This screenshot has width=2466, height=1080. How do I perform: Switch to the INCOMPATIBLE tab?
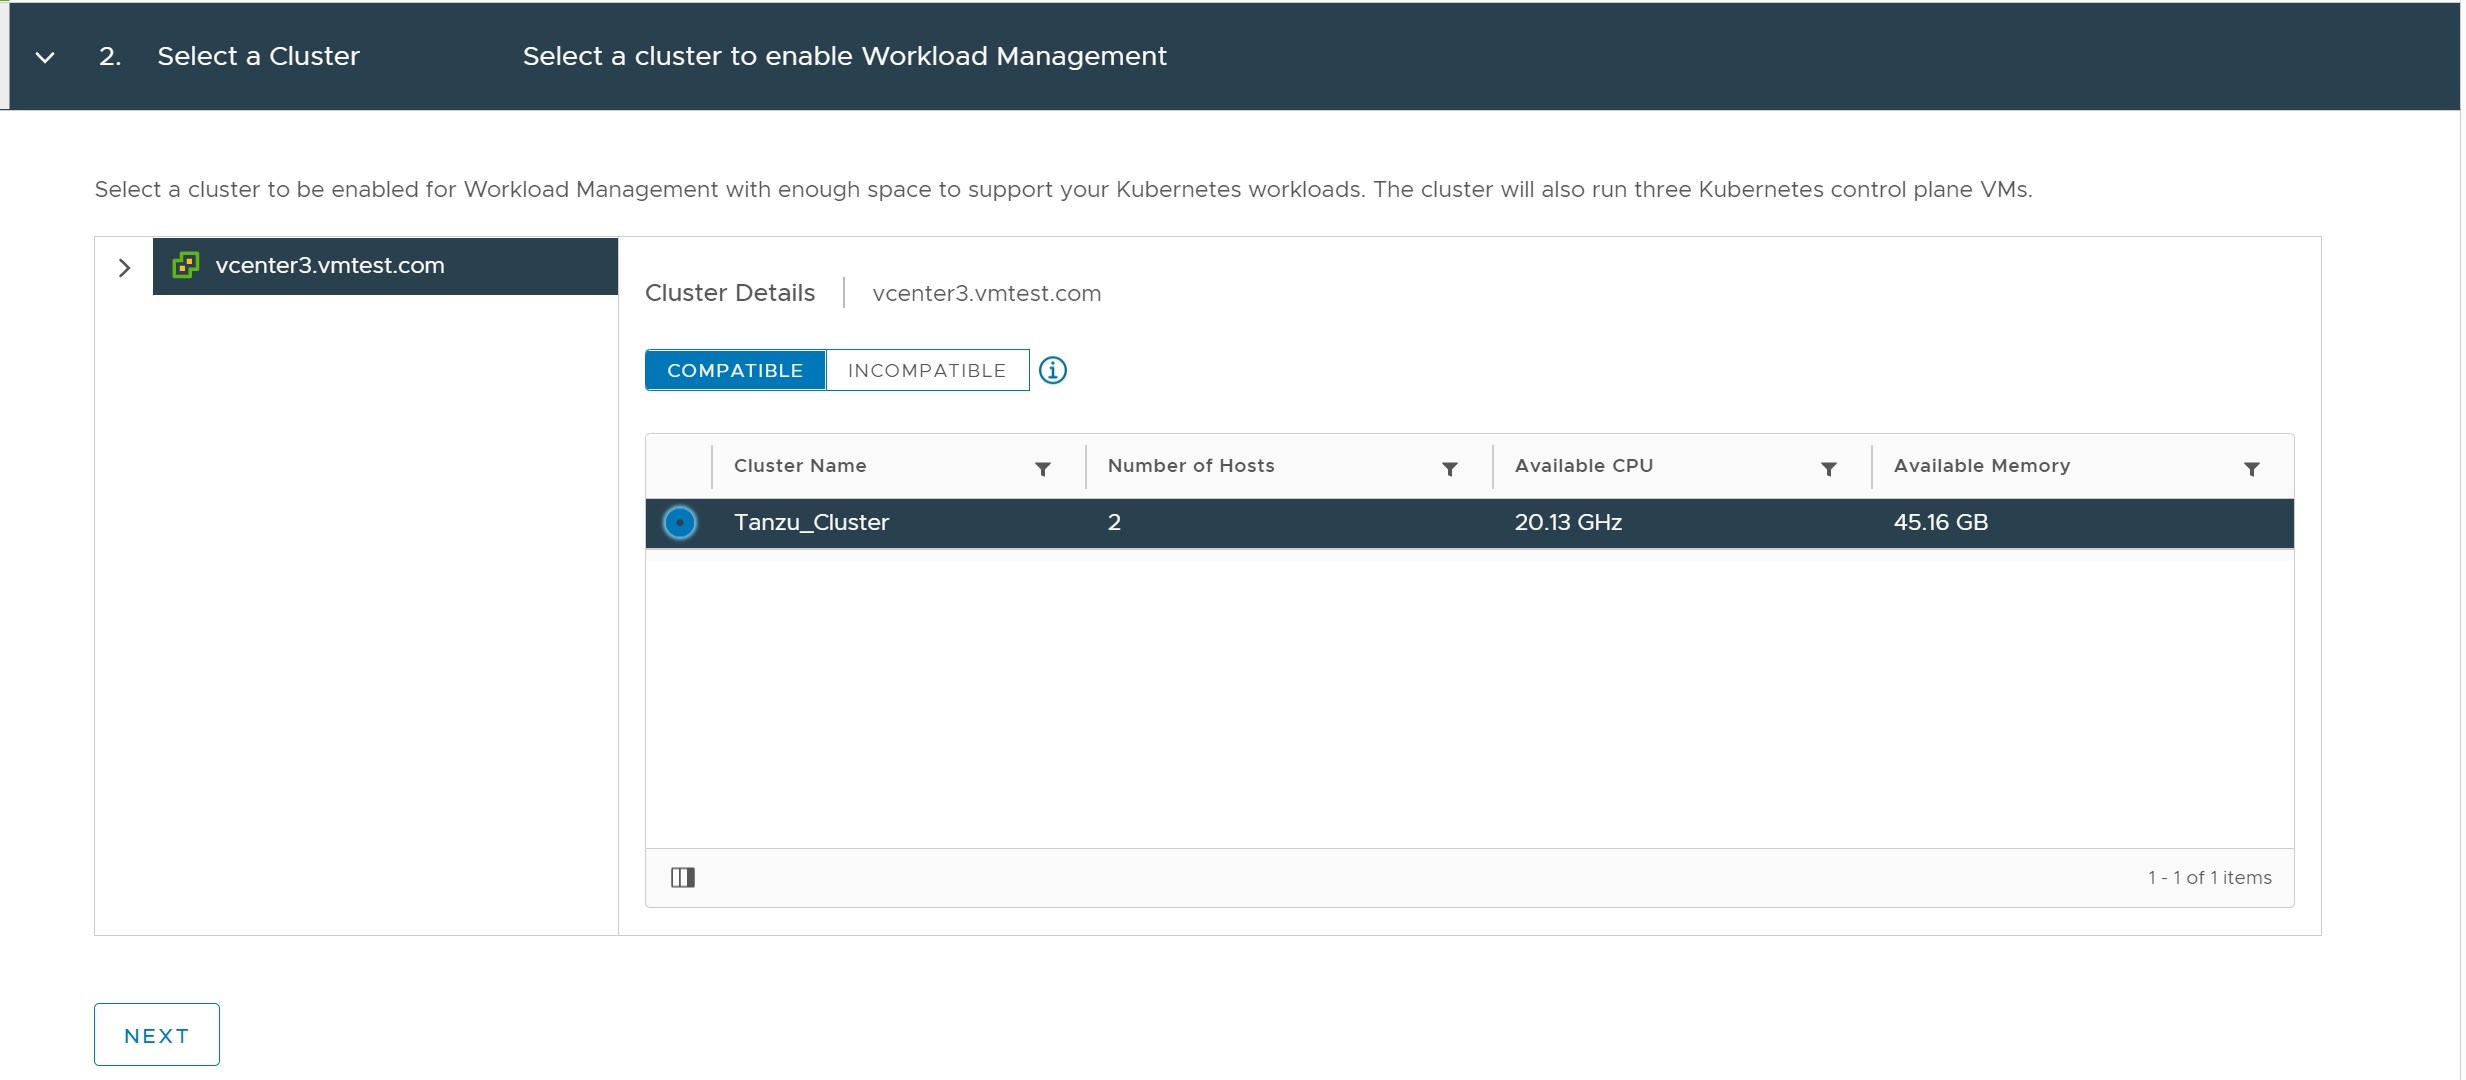(926, 371)
